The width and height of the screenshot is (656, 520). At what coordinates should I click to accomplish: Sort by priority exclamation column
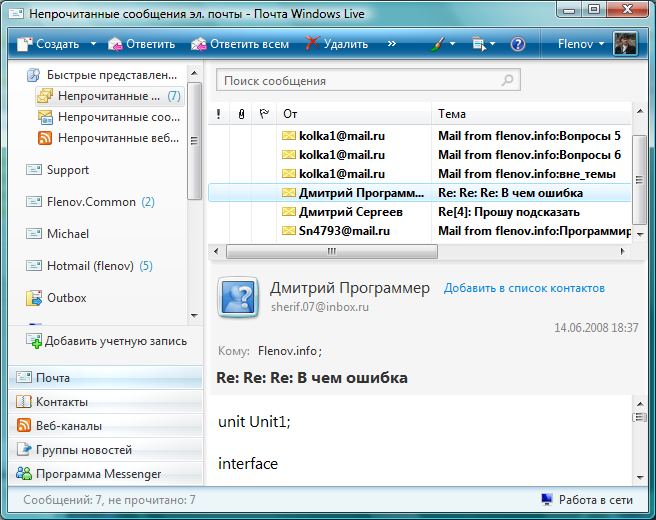[219, 114]
